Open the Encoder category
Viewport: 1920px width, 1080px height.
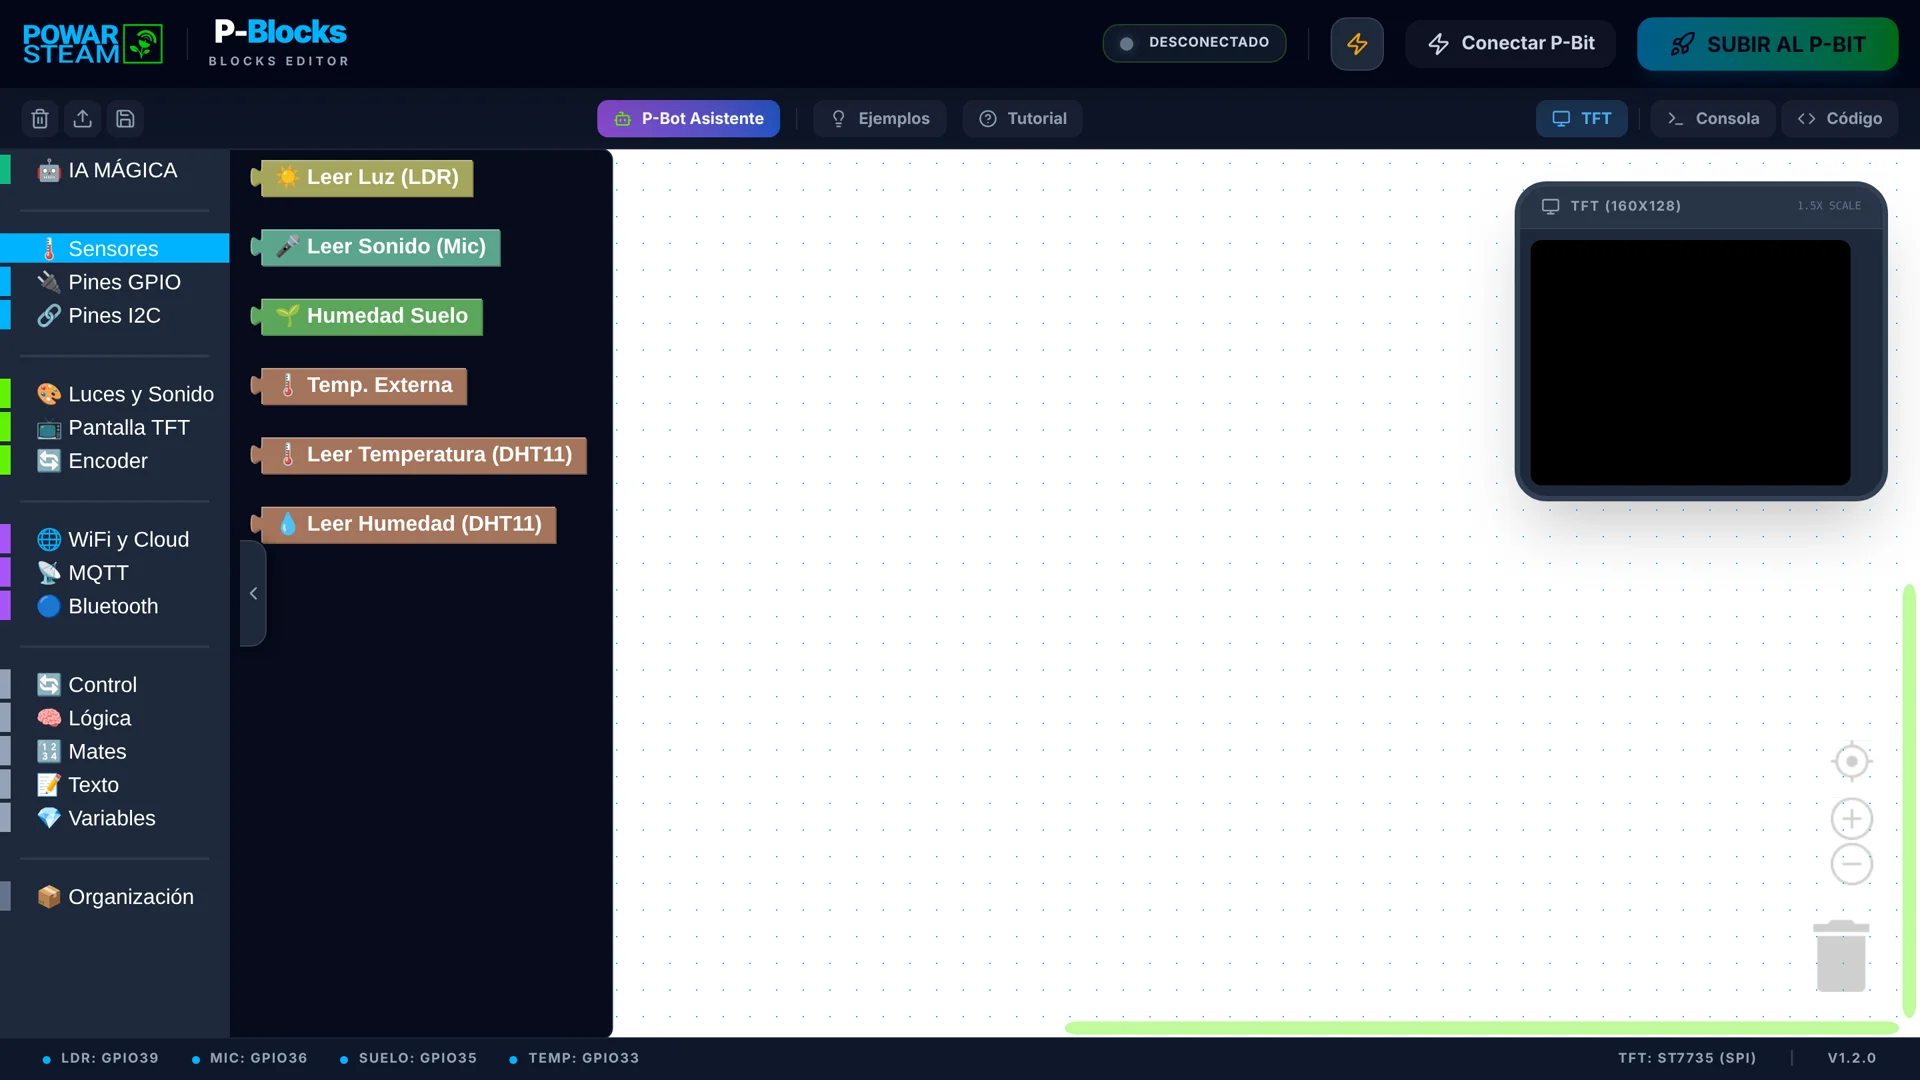pos(115,461)
